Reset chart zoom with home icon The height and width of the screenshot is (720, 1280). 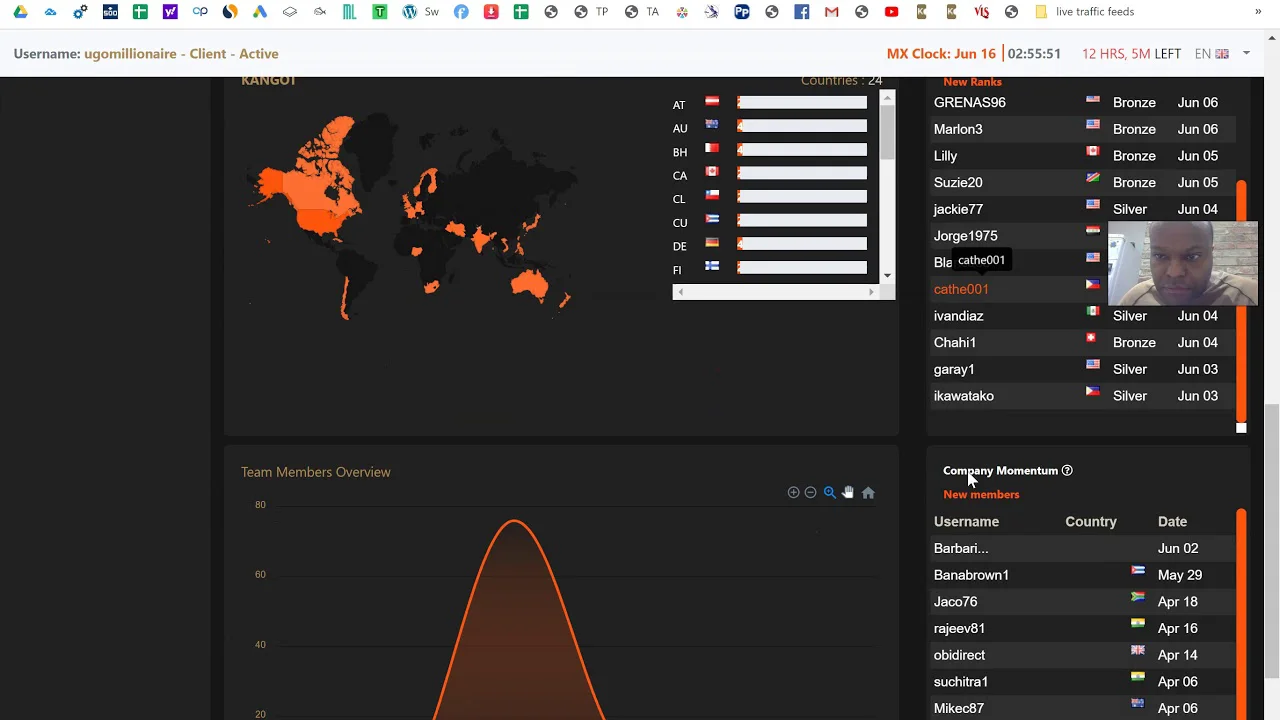[x=868, y=492]
